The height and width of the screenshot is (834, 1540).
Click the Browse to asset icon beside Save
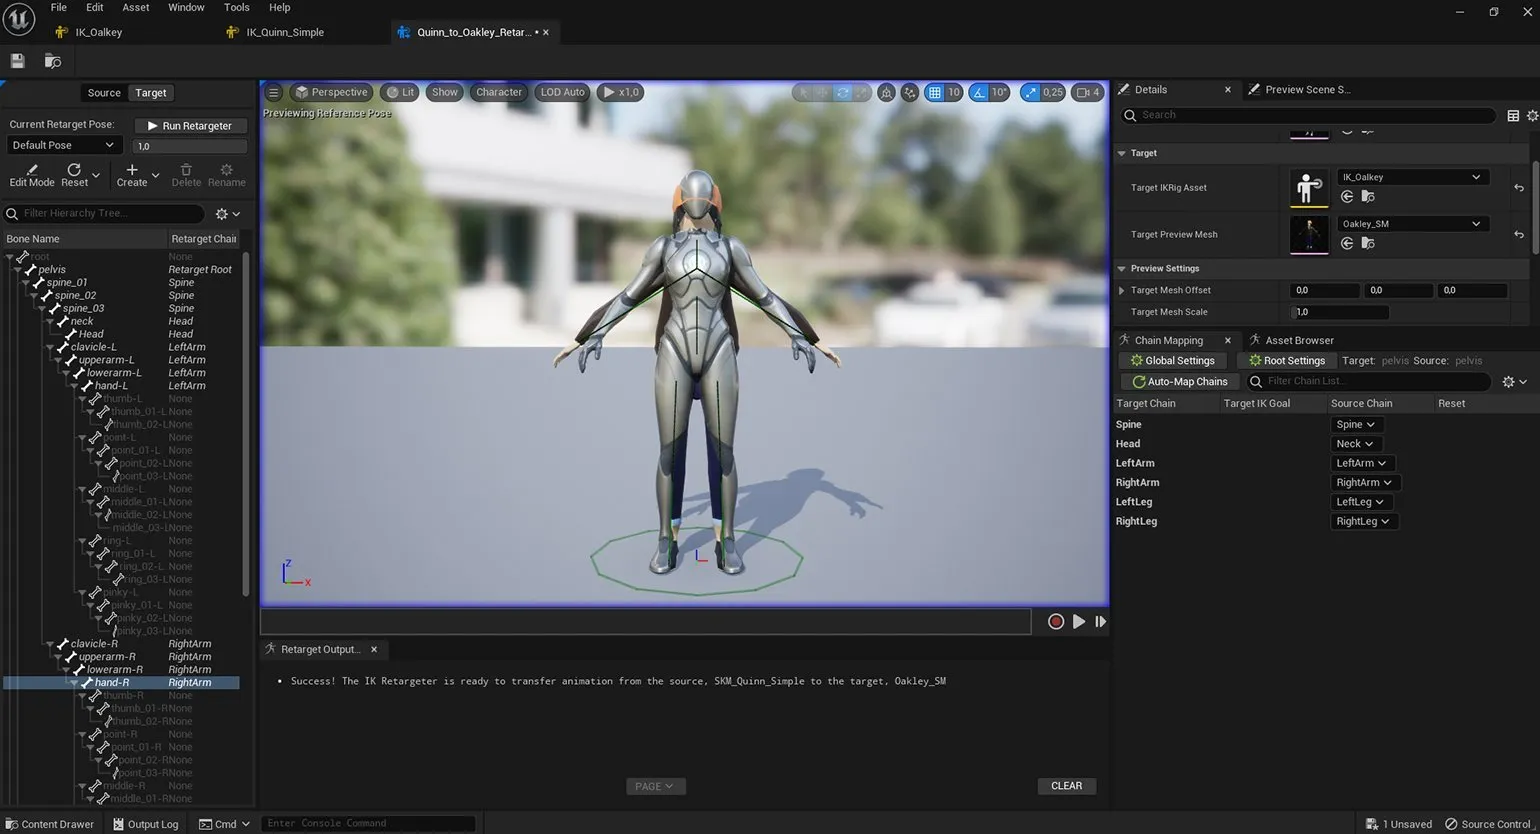[x=53, y=61]
